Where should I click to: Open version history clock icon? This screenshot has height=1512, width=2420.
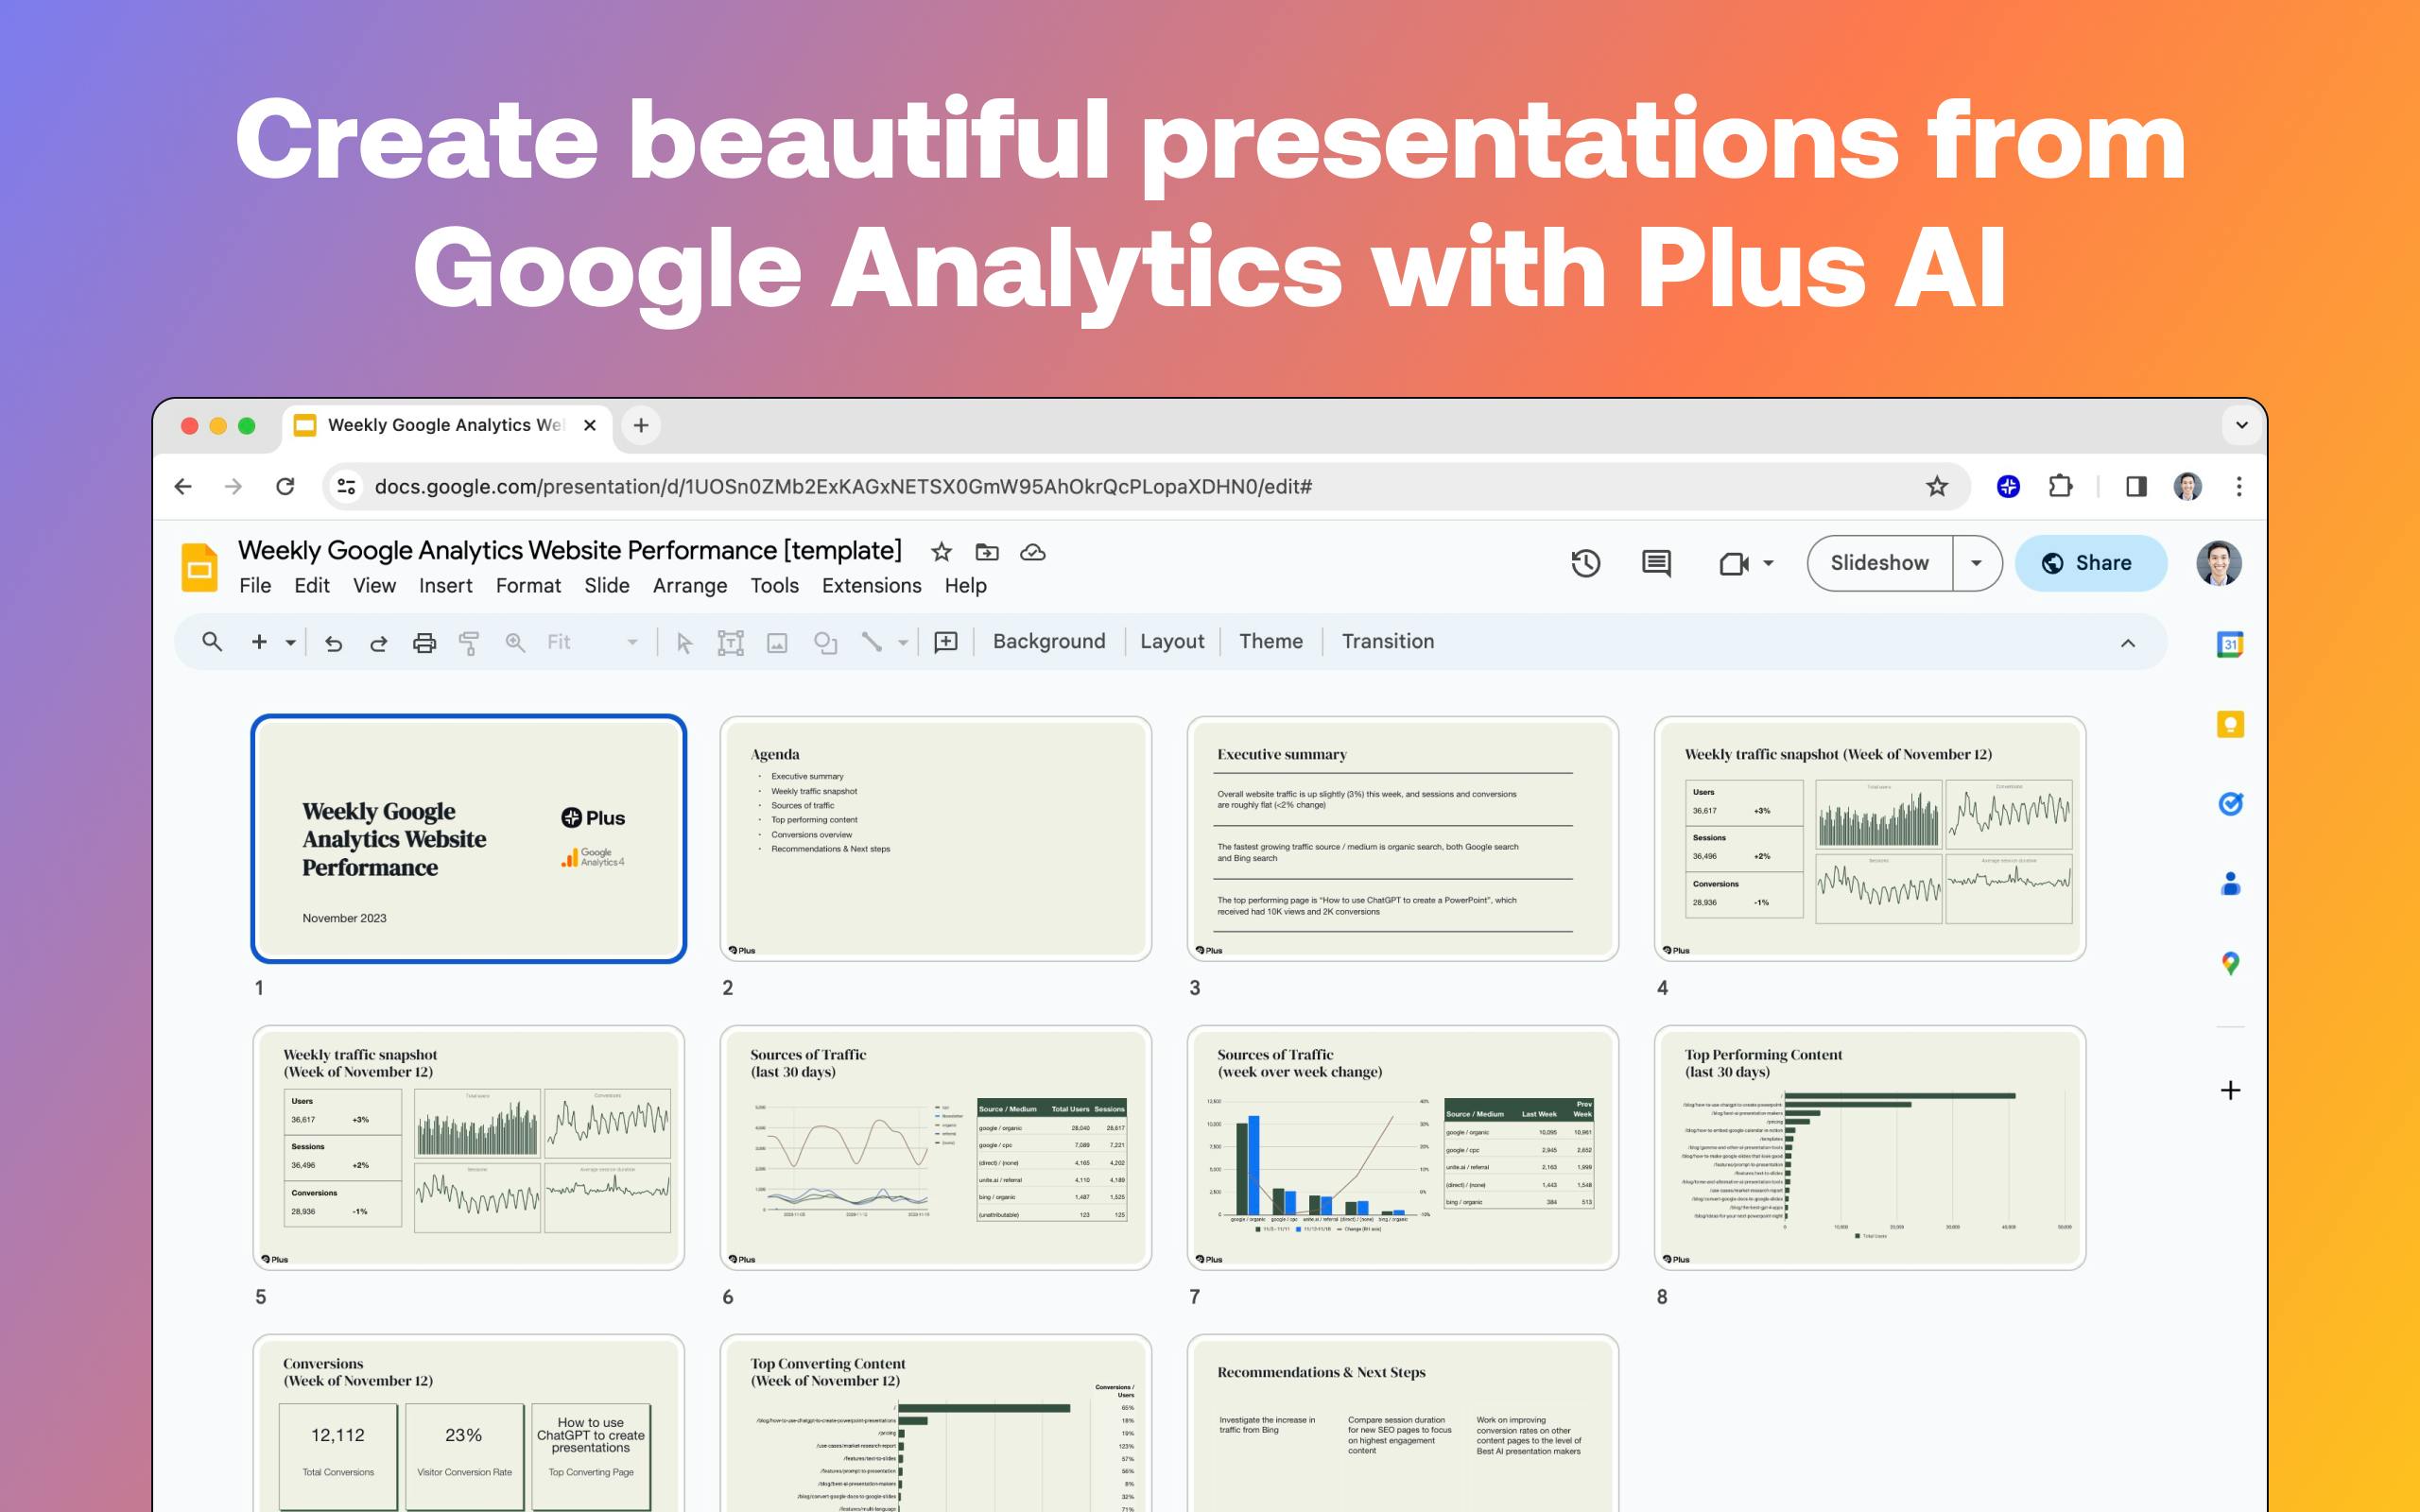tap(1585, 563)
